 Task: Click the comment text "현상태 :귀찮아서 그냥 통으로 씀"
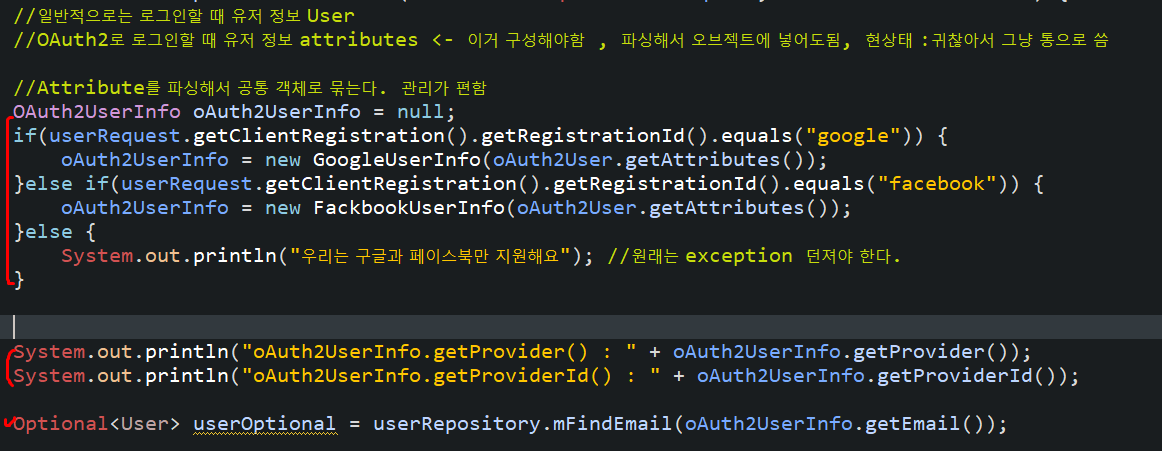tap(986, 40)
